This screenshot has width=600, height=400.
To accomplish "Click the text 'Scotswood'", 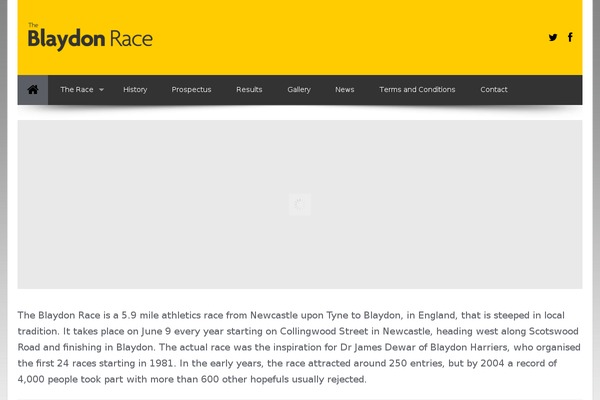I will 553,331.
